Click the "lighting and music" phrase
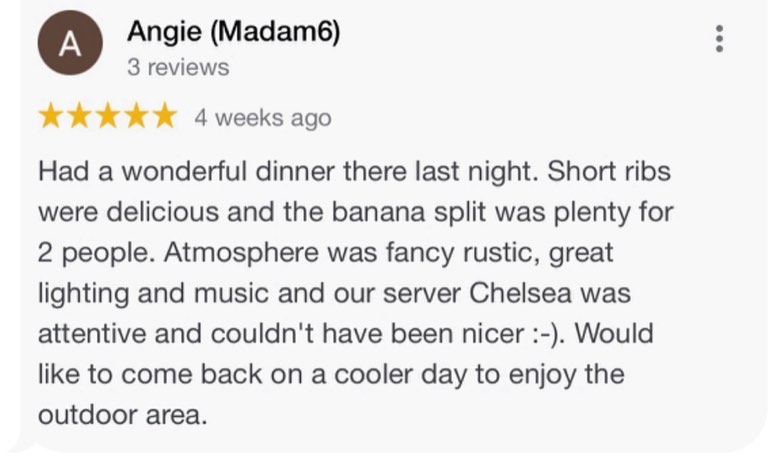Viewport: 777px width, 470px height. pos(154,294)
